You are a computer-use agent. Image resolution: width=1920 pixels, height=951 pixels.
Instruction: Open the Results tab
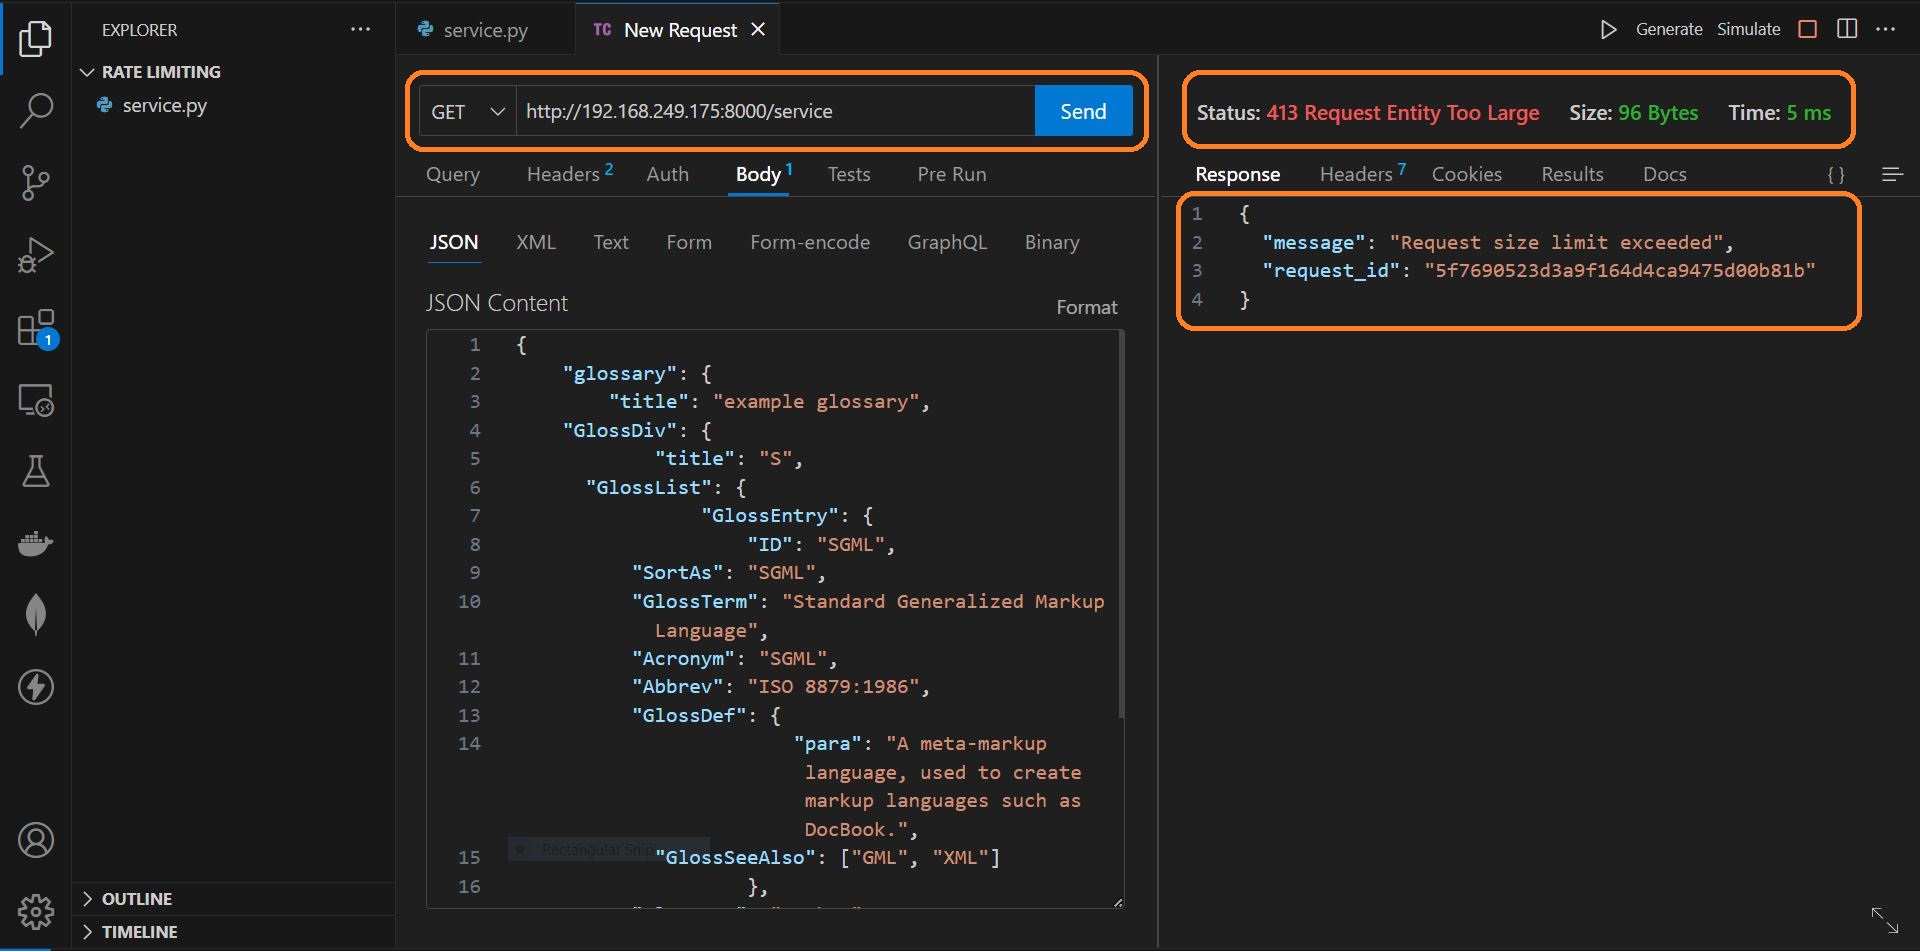(x=1572, y=174)
